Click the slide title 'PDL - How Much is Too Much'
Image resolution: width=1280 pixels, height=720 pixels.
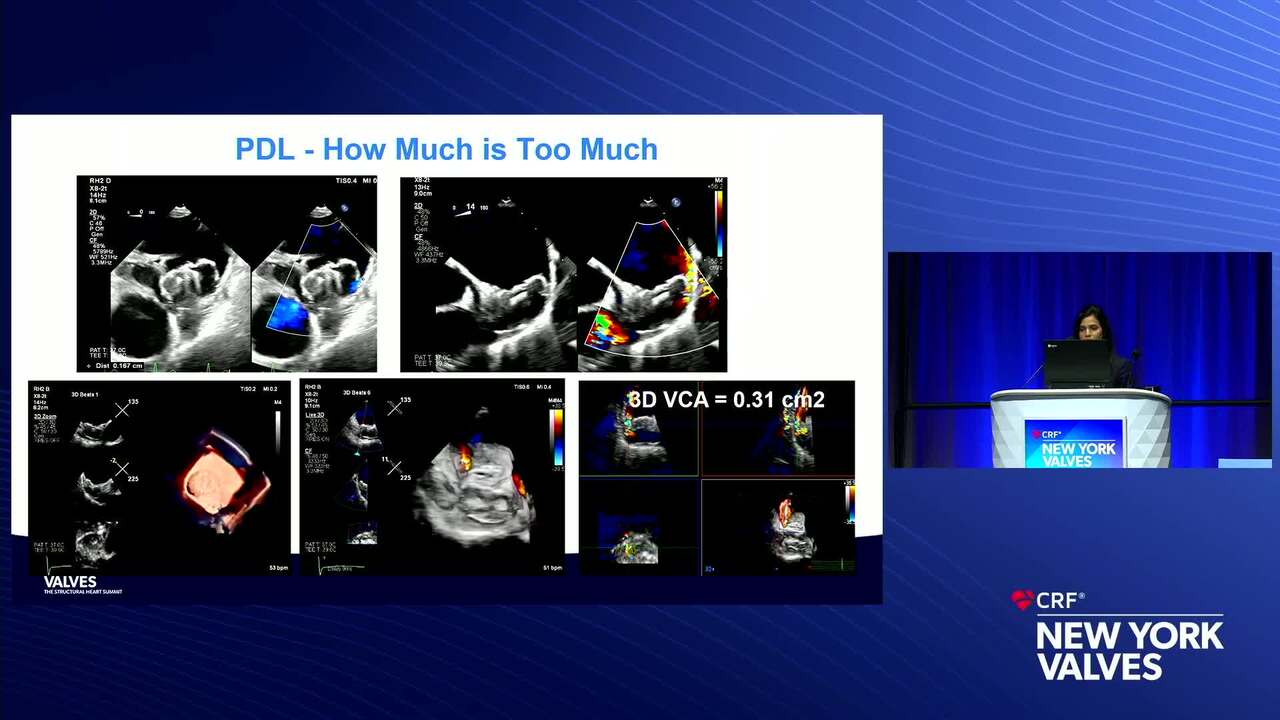point(446,150)
